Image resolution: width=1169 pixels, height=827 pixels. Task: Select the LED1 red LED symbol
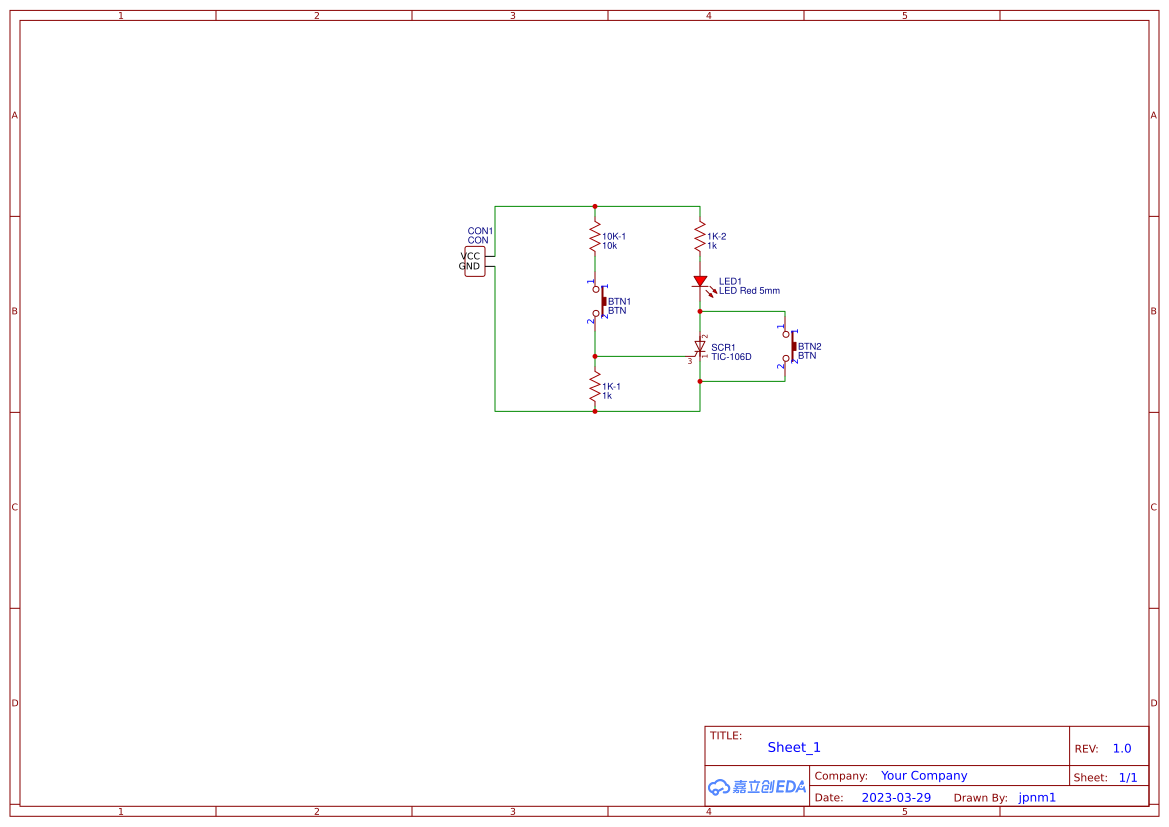[700, 283]
